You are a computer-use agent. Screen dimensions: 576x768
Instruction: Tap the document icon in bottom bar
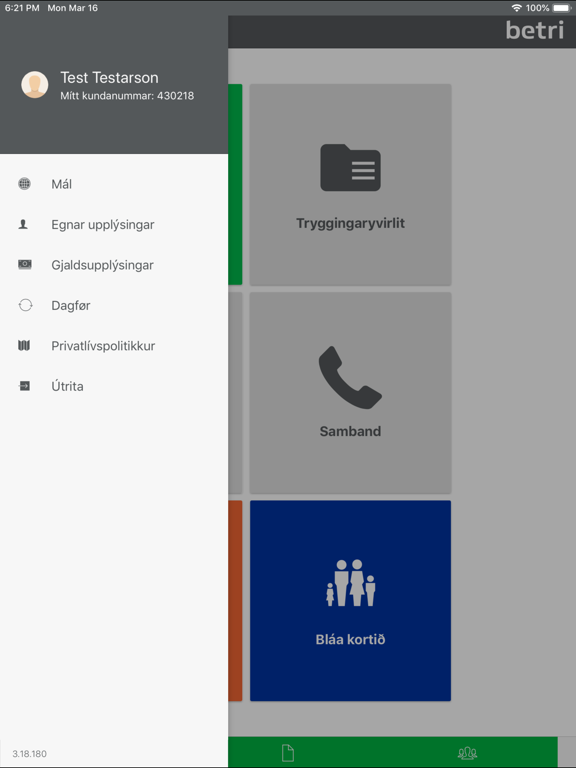(288, 753)
